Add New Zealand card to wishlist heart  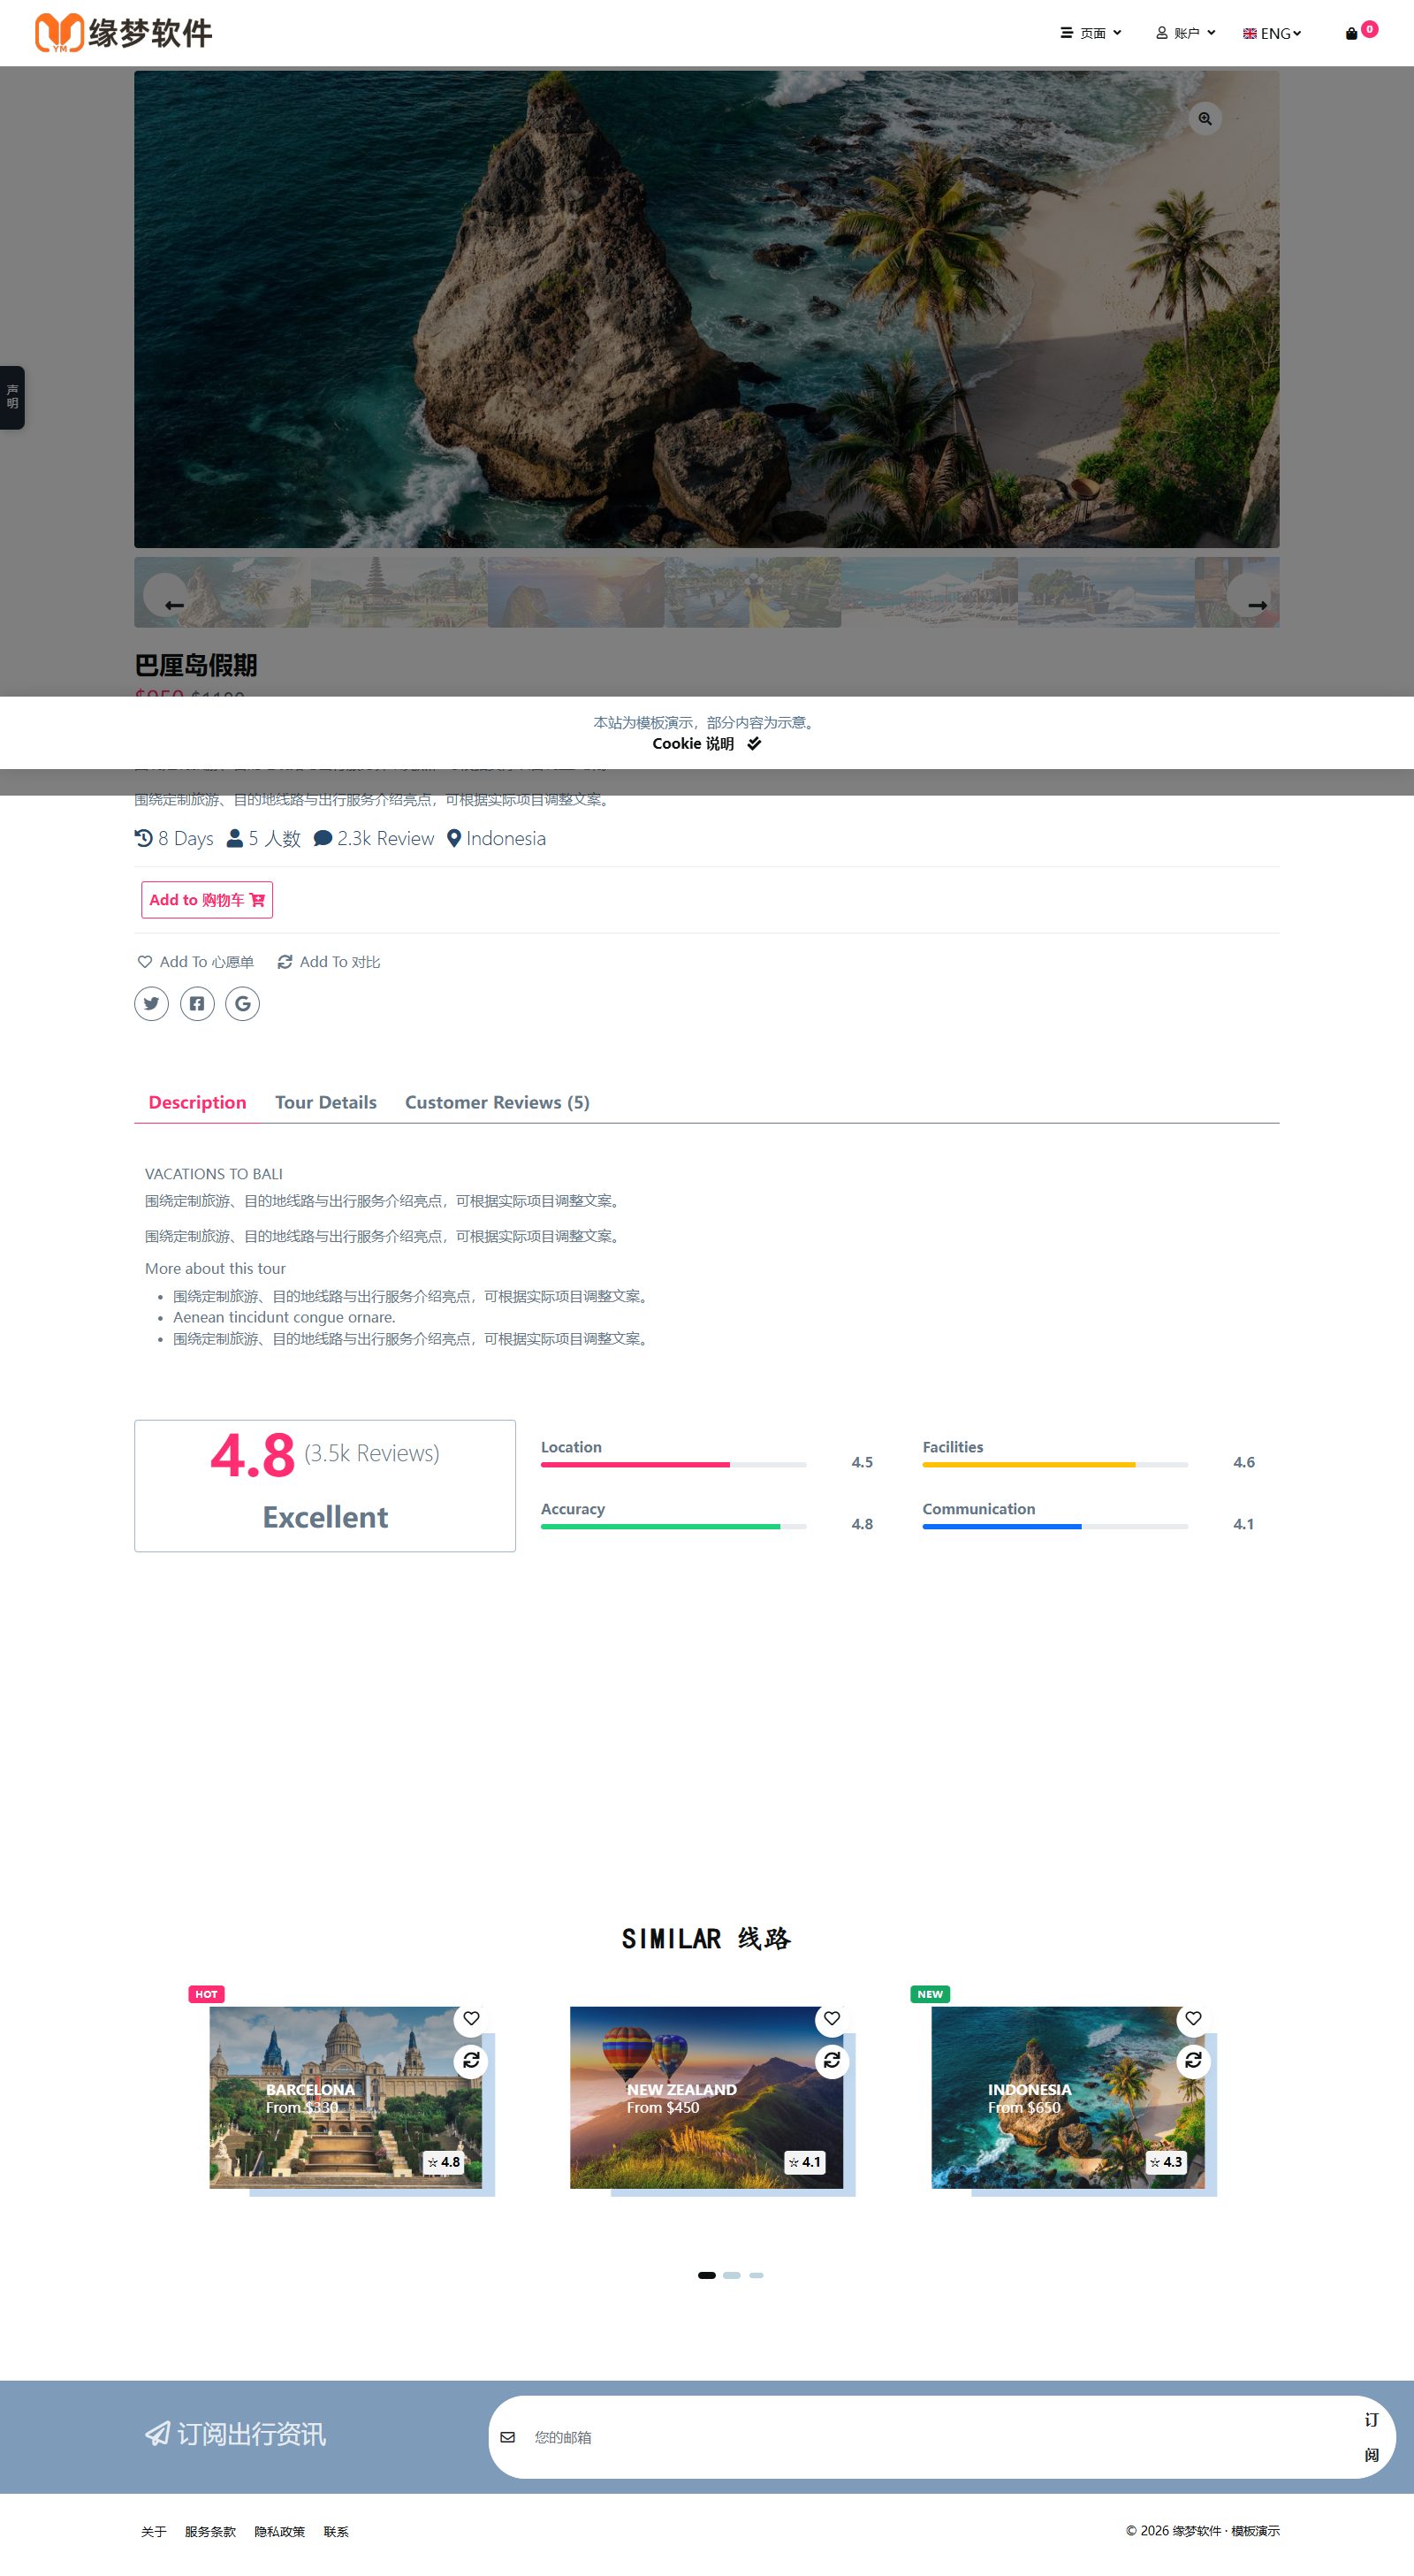click(832, 2018)
